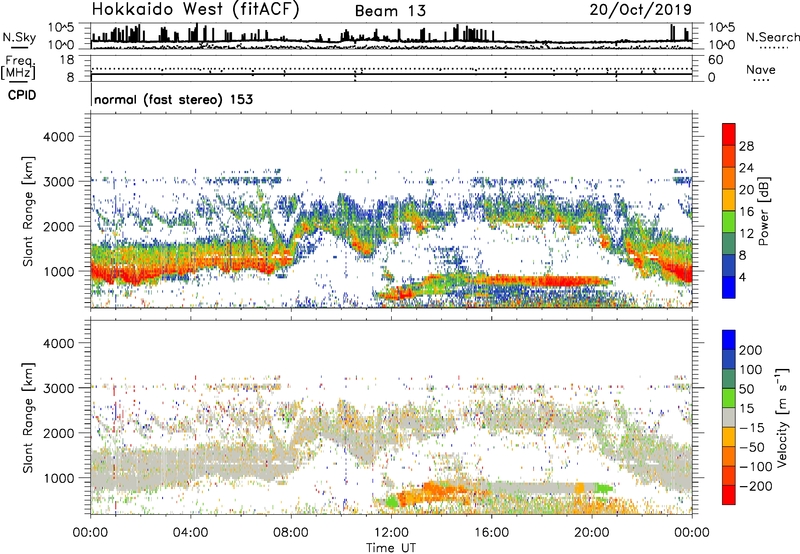Click the "18" frequency tick label
Viewport: 800px width, 554px height.
(x=66, y=60)
